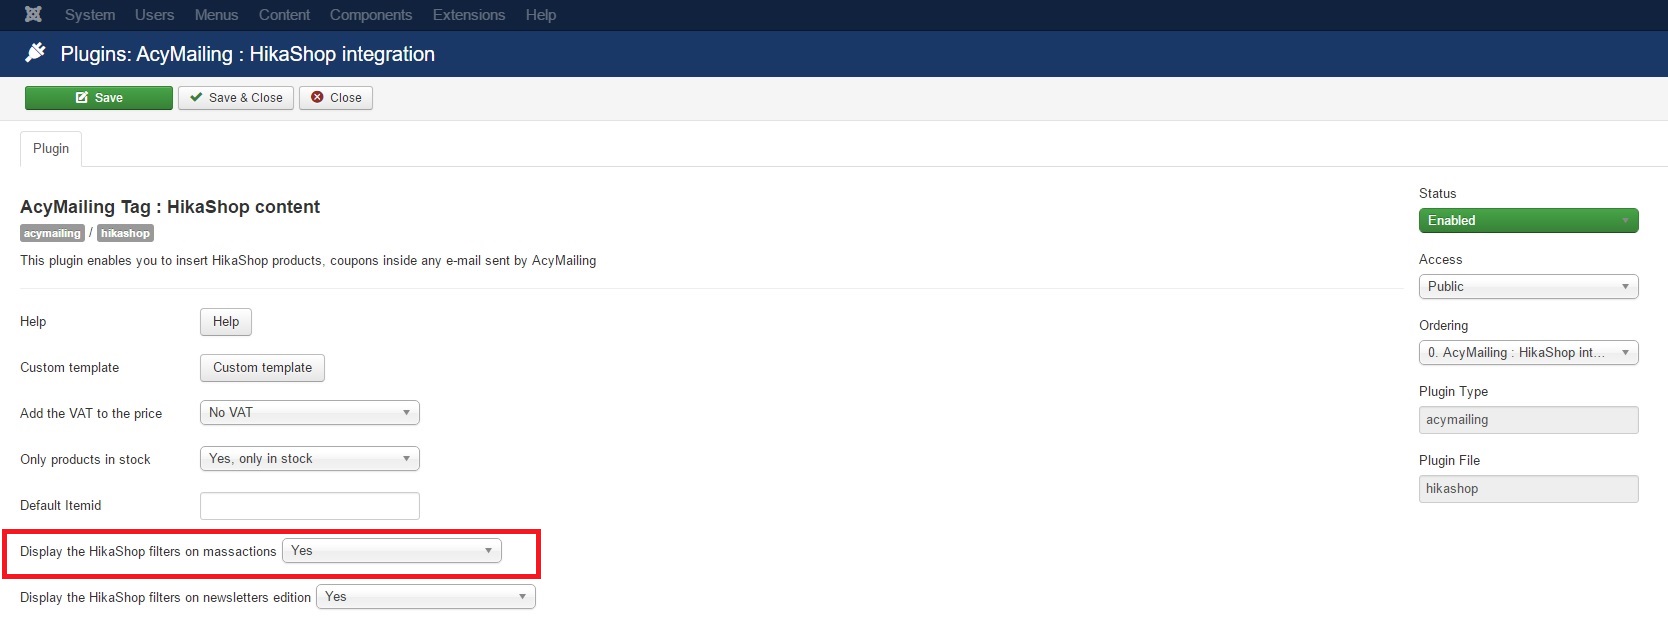Viewport: 1668px width, 635px height.
Task: Open the Only products in stock dropdown
Action: click(310, 459)
